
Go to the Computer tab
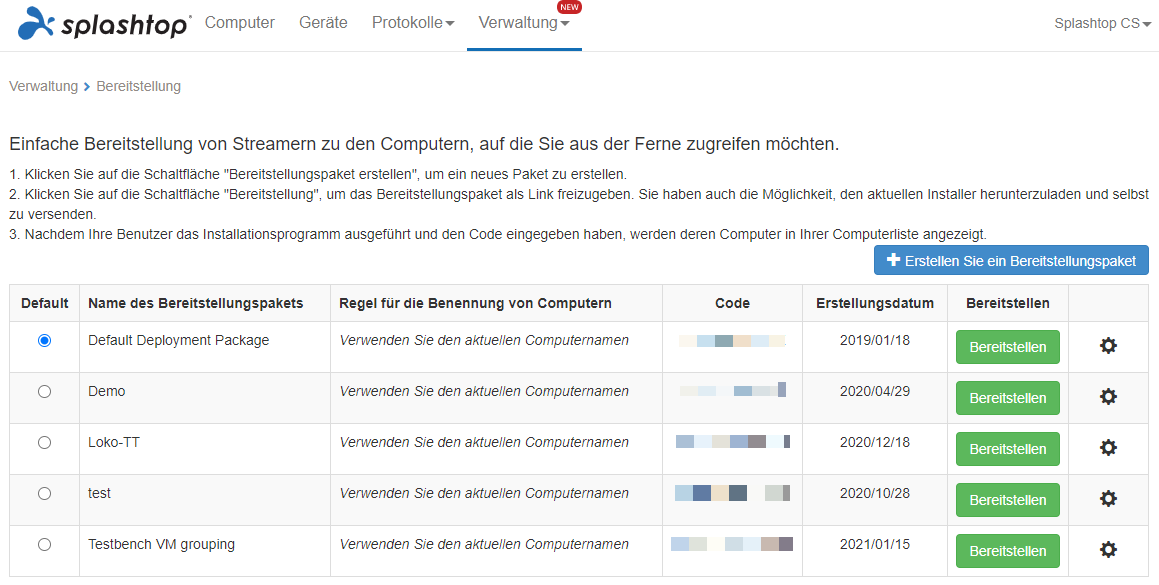point(239,23)
